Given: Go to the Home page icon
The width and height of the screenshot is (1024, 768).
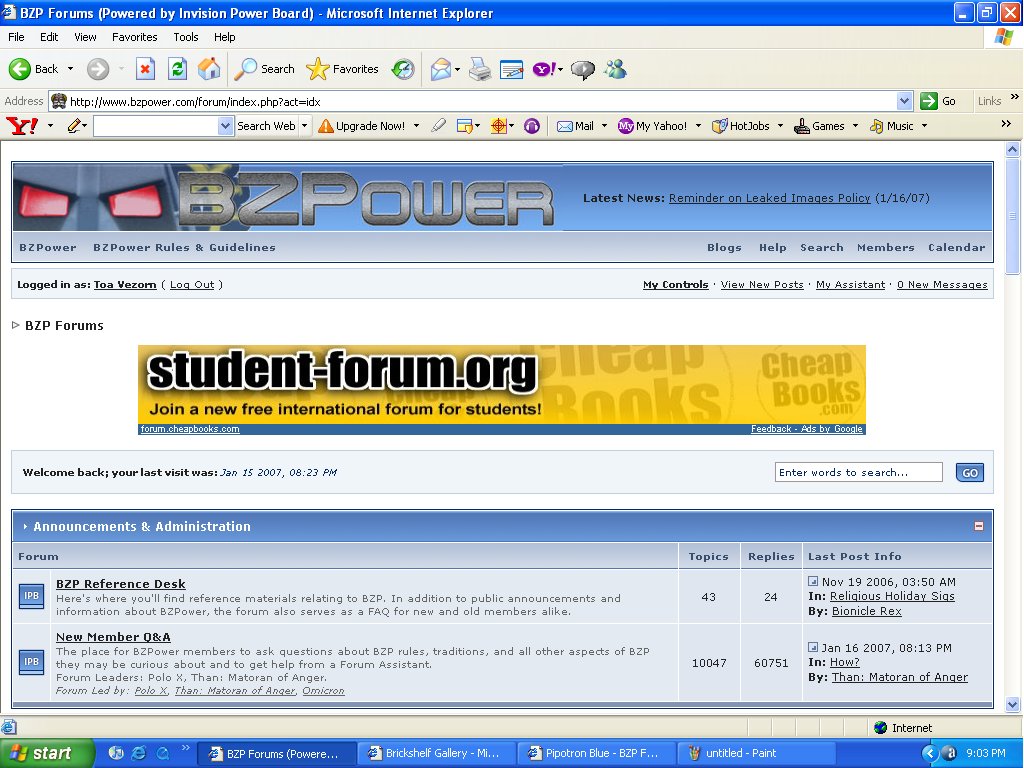Looking at the screenshot, I should 209,69.
